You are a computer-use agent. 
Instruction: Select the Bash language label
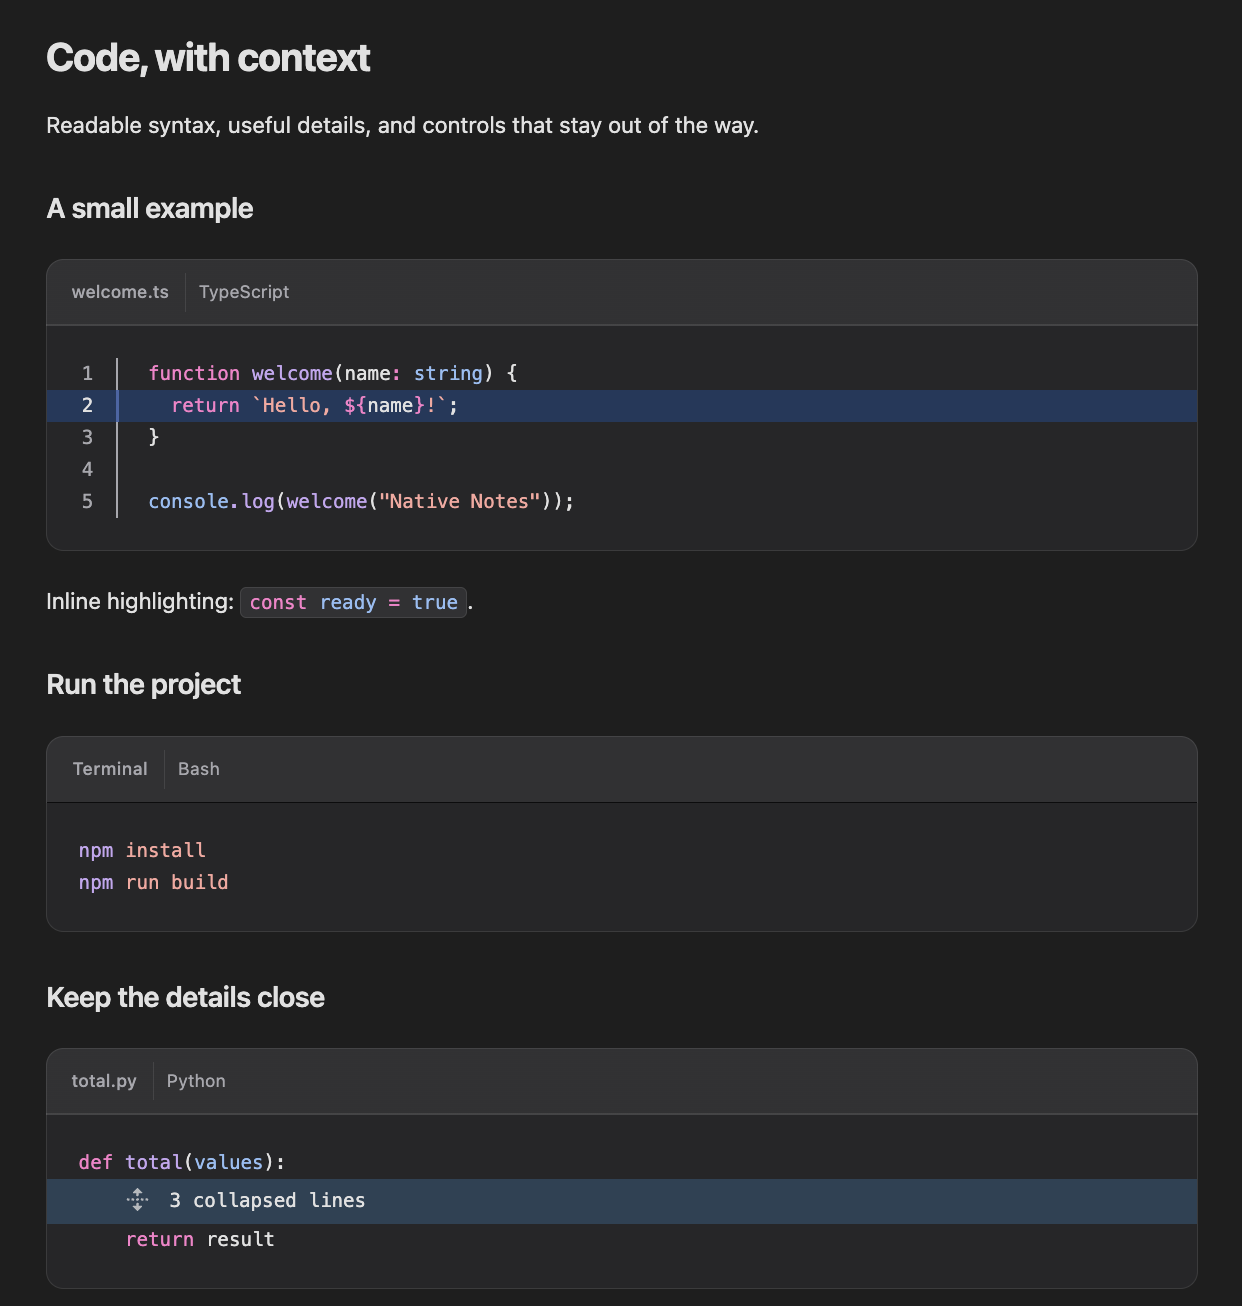coord(199,769)
